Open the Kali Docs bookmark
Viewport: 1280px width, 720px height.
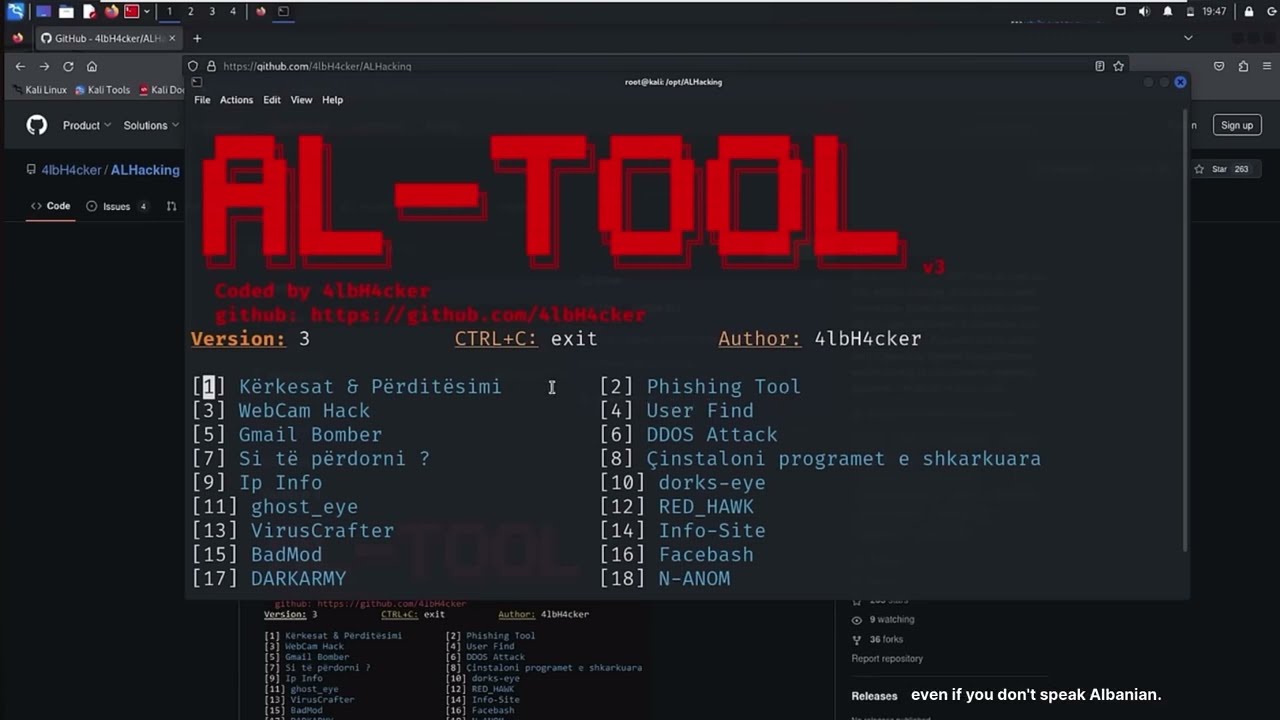tap(162, 90)
